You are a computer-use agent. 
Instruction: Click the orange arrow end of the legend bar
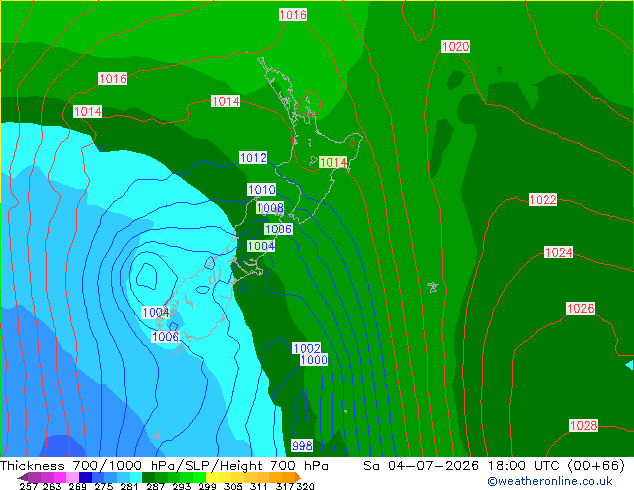click(298, 477)
